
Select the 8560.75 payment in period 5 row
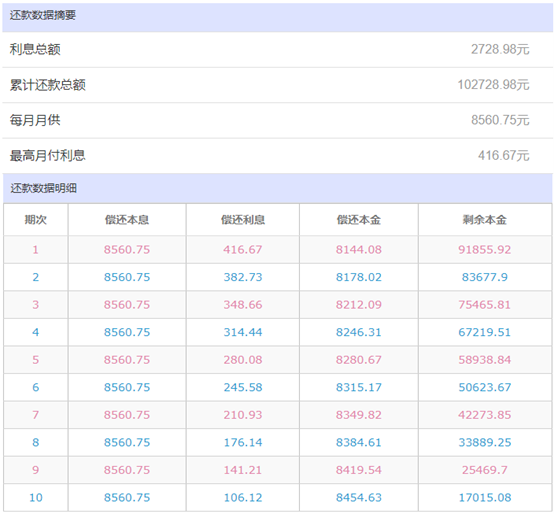coord(127,360)
